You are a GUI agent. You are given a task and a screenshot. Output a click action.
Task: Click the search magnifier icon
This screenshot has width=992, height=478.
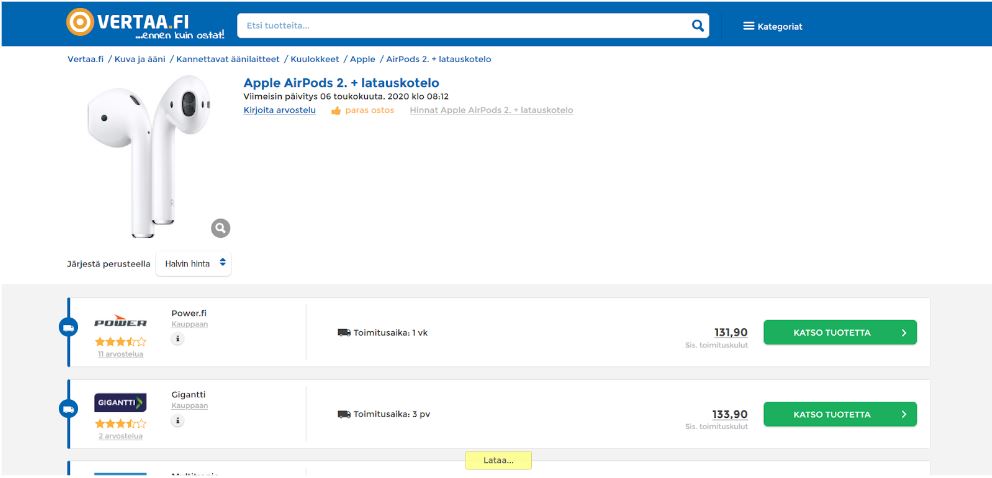pos(697,26)
